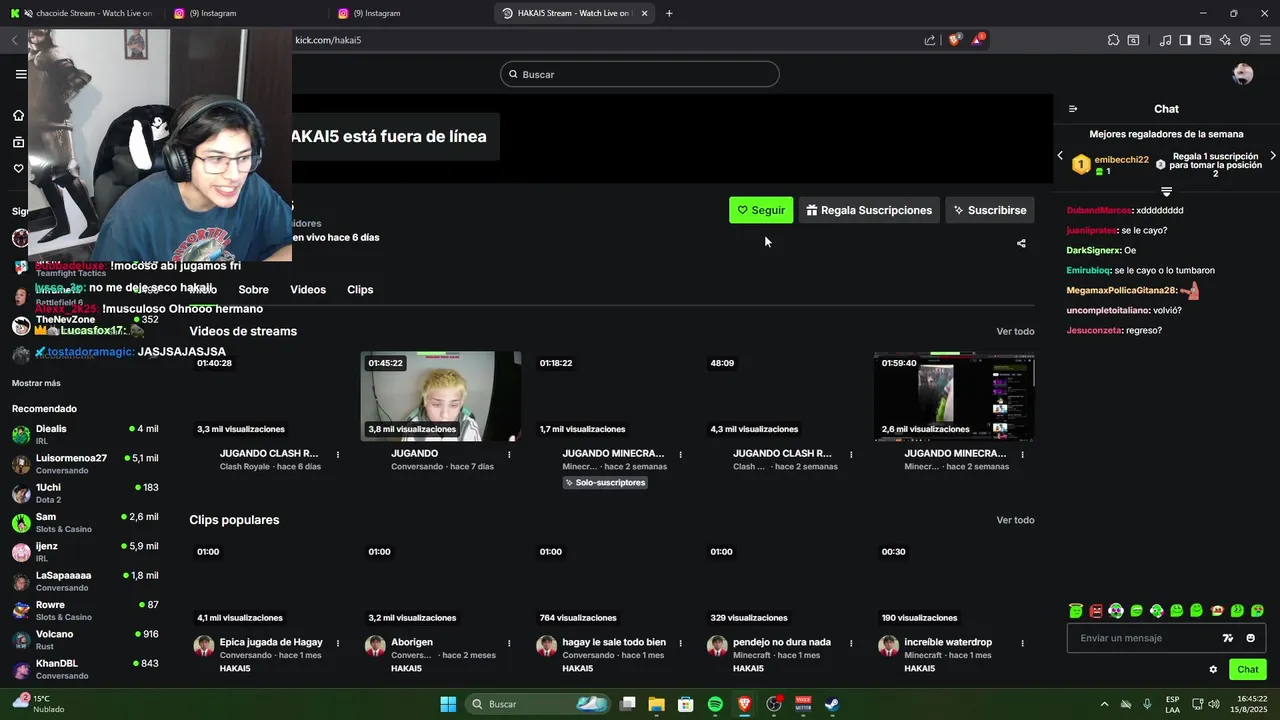Click the Regala Suscripciones button
Screen dimensions: 1280x720
coord(869,210)
